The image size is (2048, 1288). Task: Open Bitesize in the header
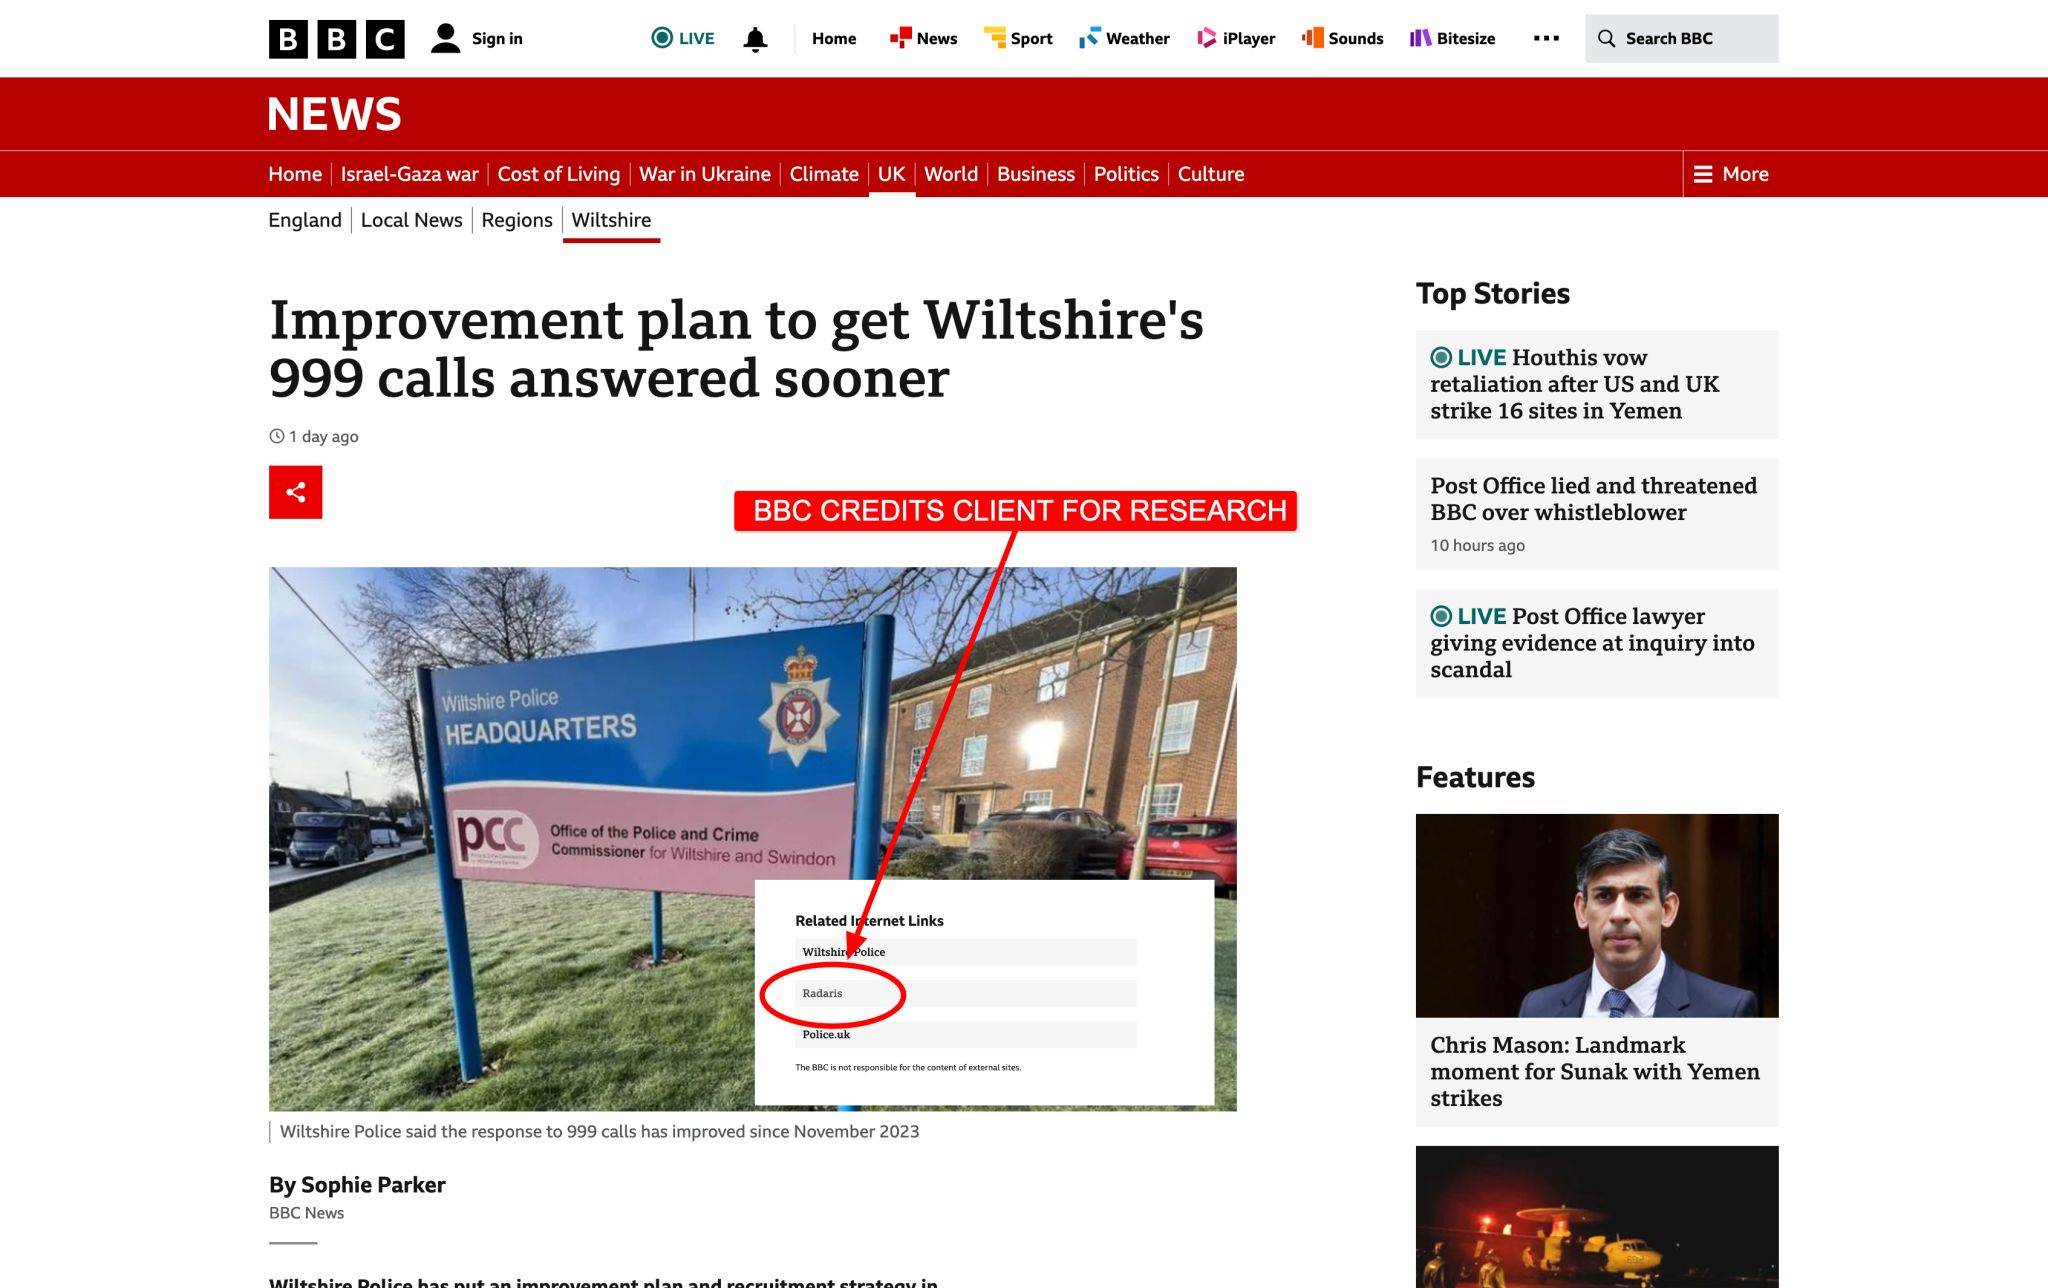(x=1453, y=39)
